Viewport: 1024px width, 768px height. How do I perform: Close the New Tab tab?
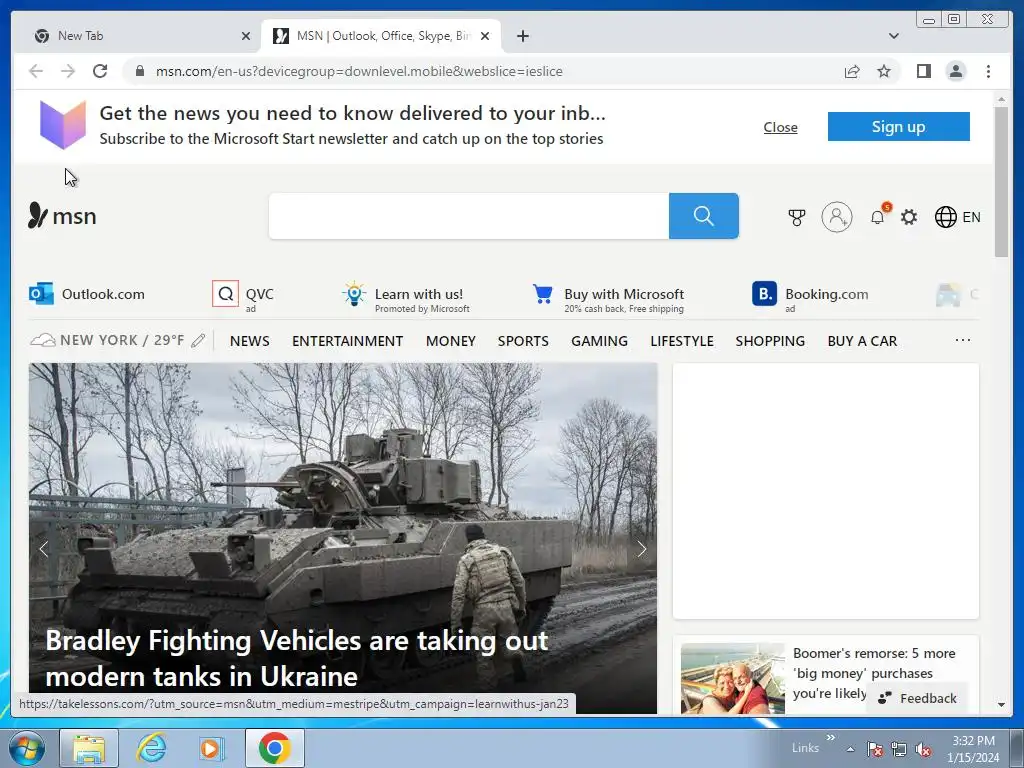point(246,36)
